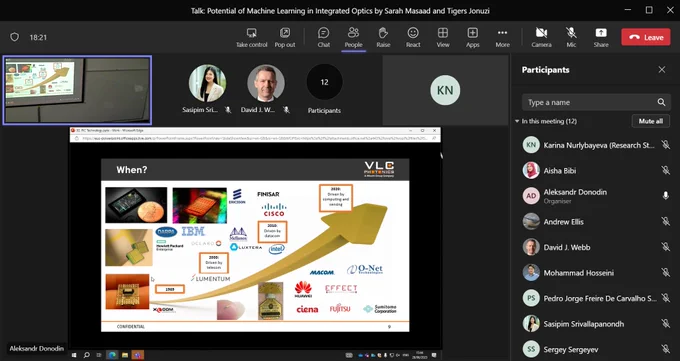Raise your hand in the meeting
This screenshot has height=361, width=680.
point(383,38)
